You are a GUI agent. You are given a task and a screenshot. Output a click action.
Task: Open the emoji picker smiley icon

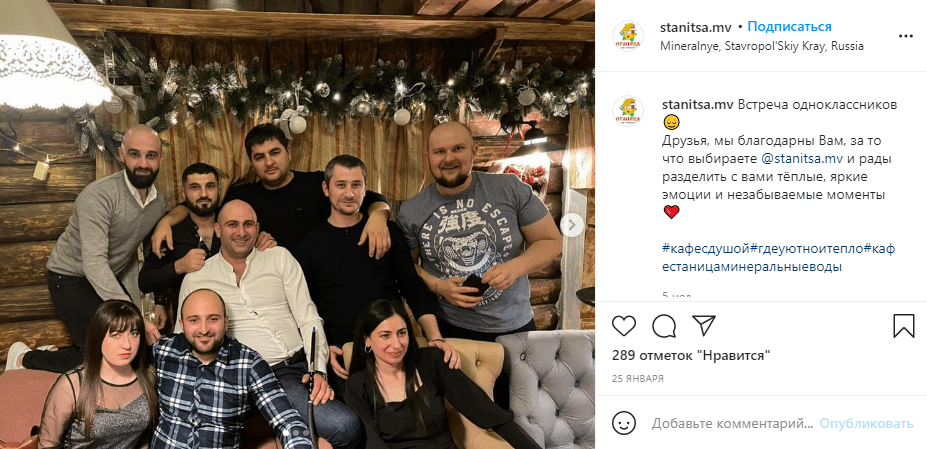[x=624, y=424]
